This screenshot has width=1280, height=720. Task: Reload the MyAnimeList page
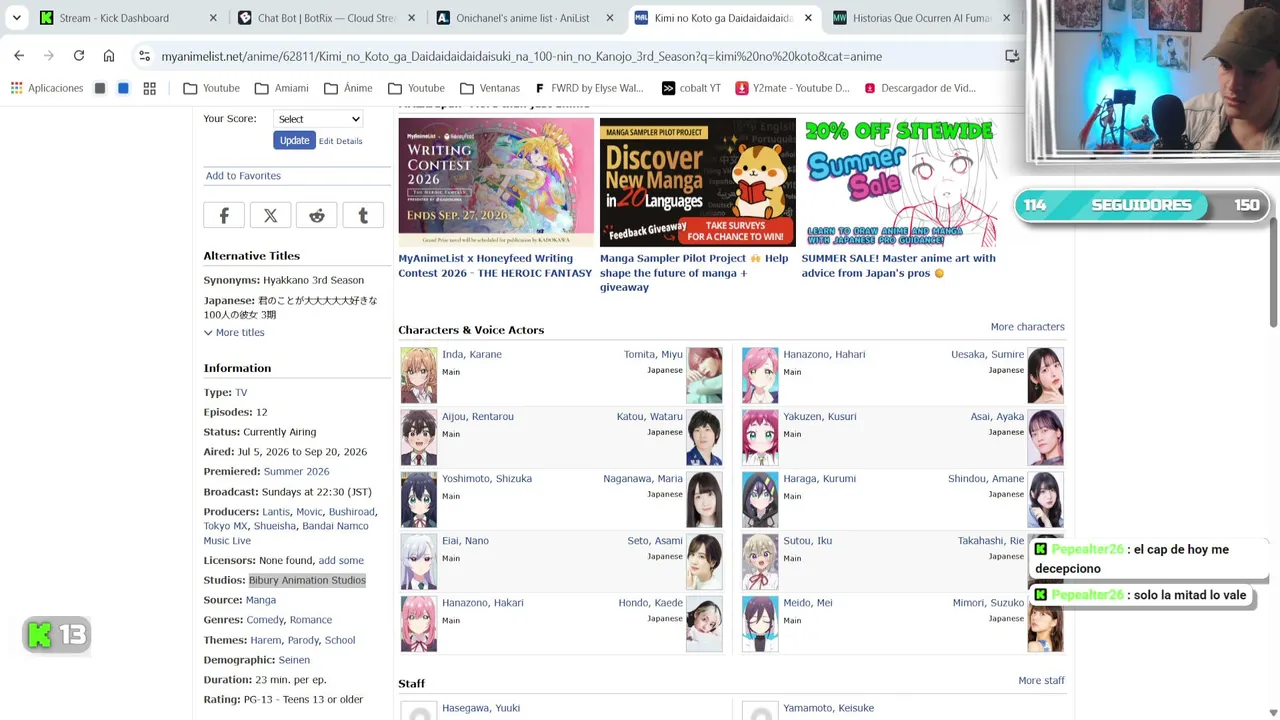79,56
